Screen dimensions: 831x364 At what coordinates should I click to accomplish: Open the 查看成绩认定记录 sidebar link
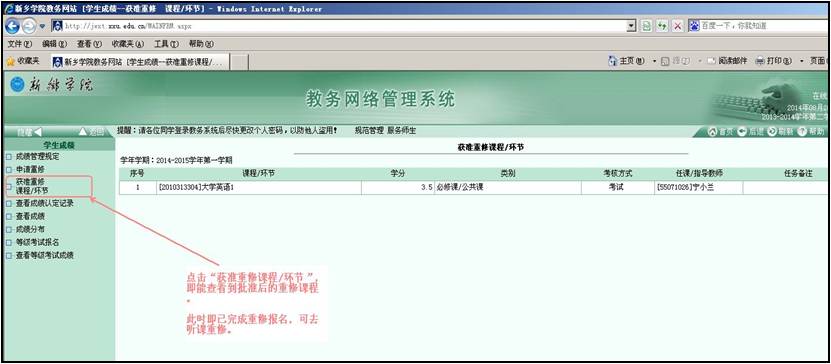tap(45, 203)
